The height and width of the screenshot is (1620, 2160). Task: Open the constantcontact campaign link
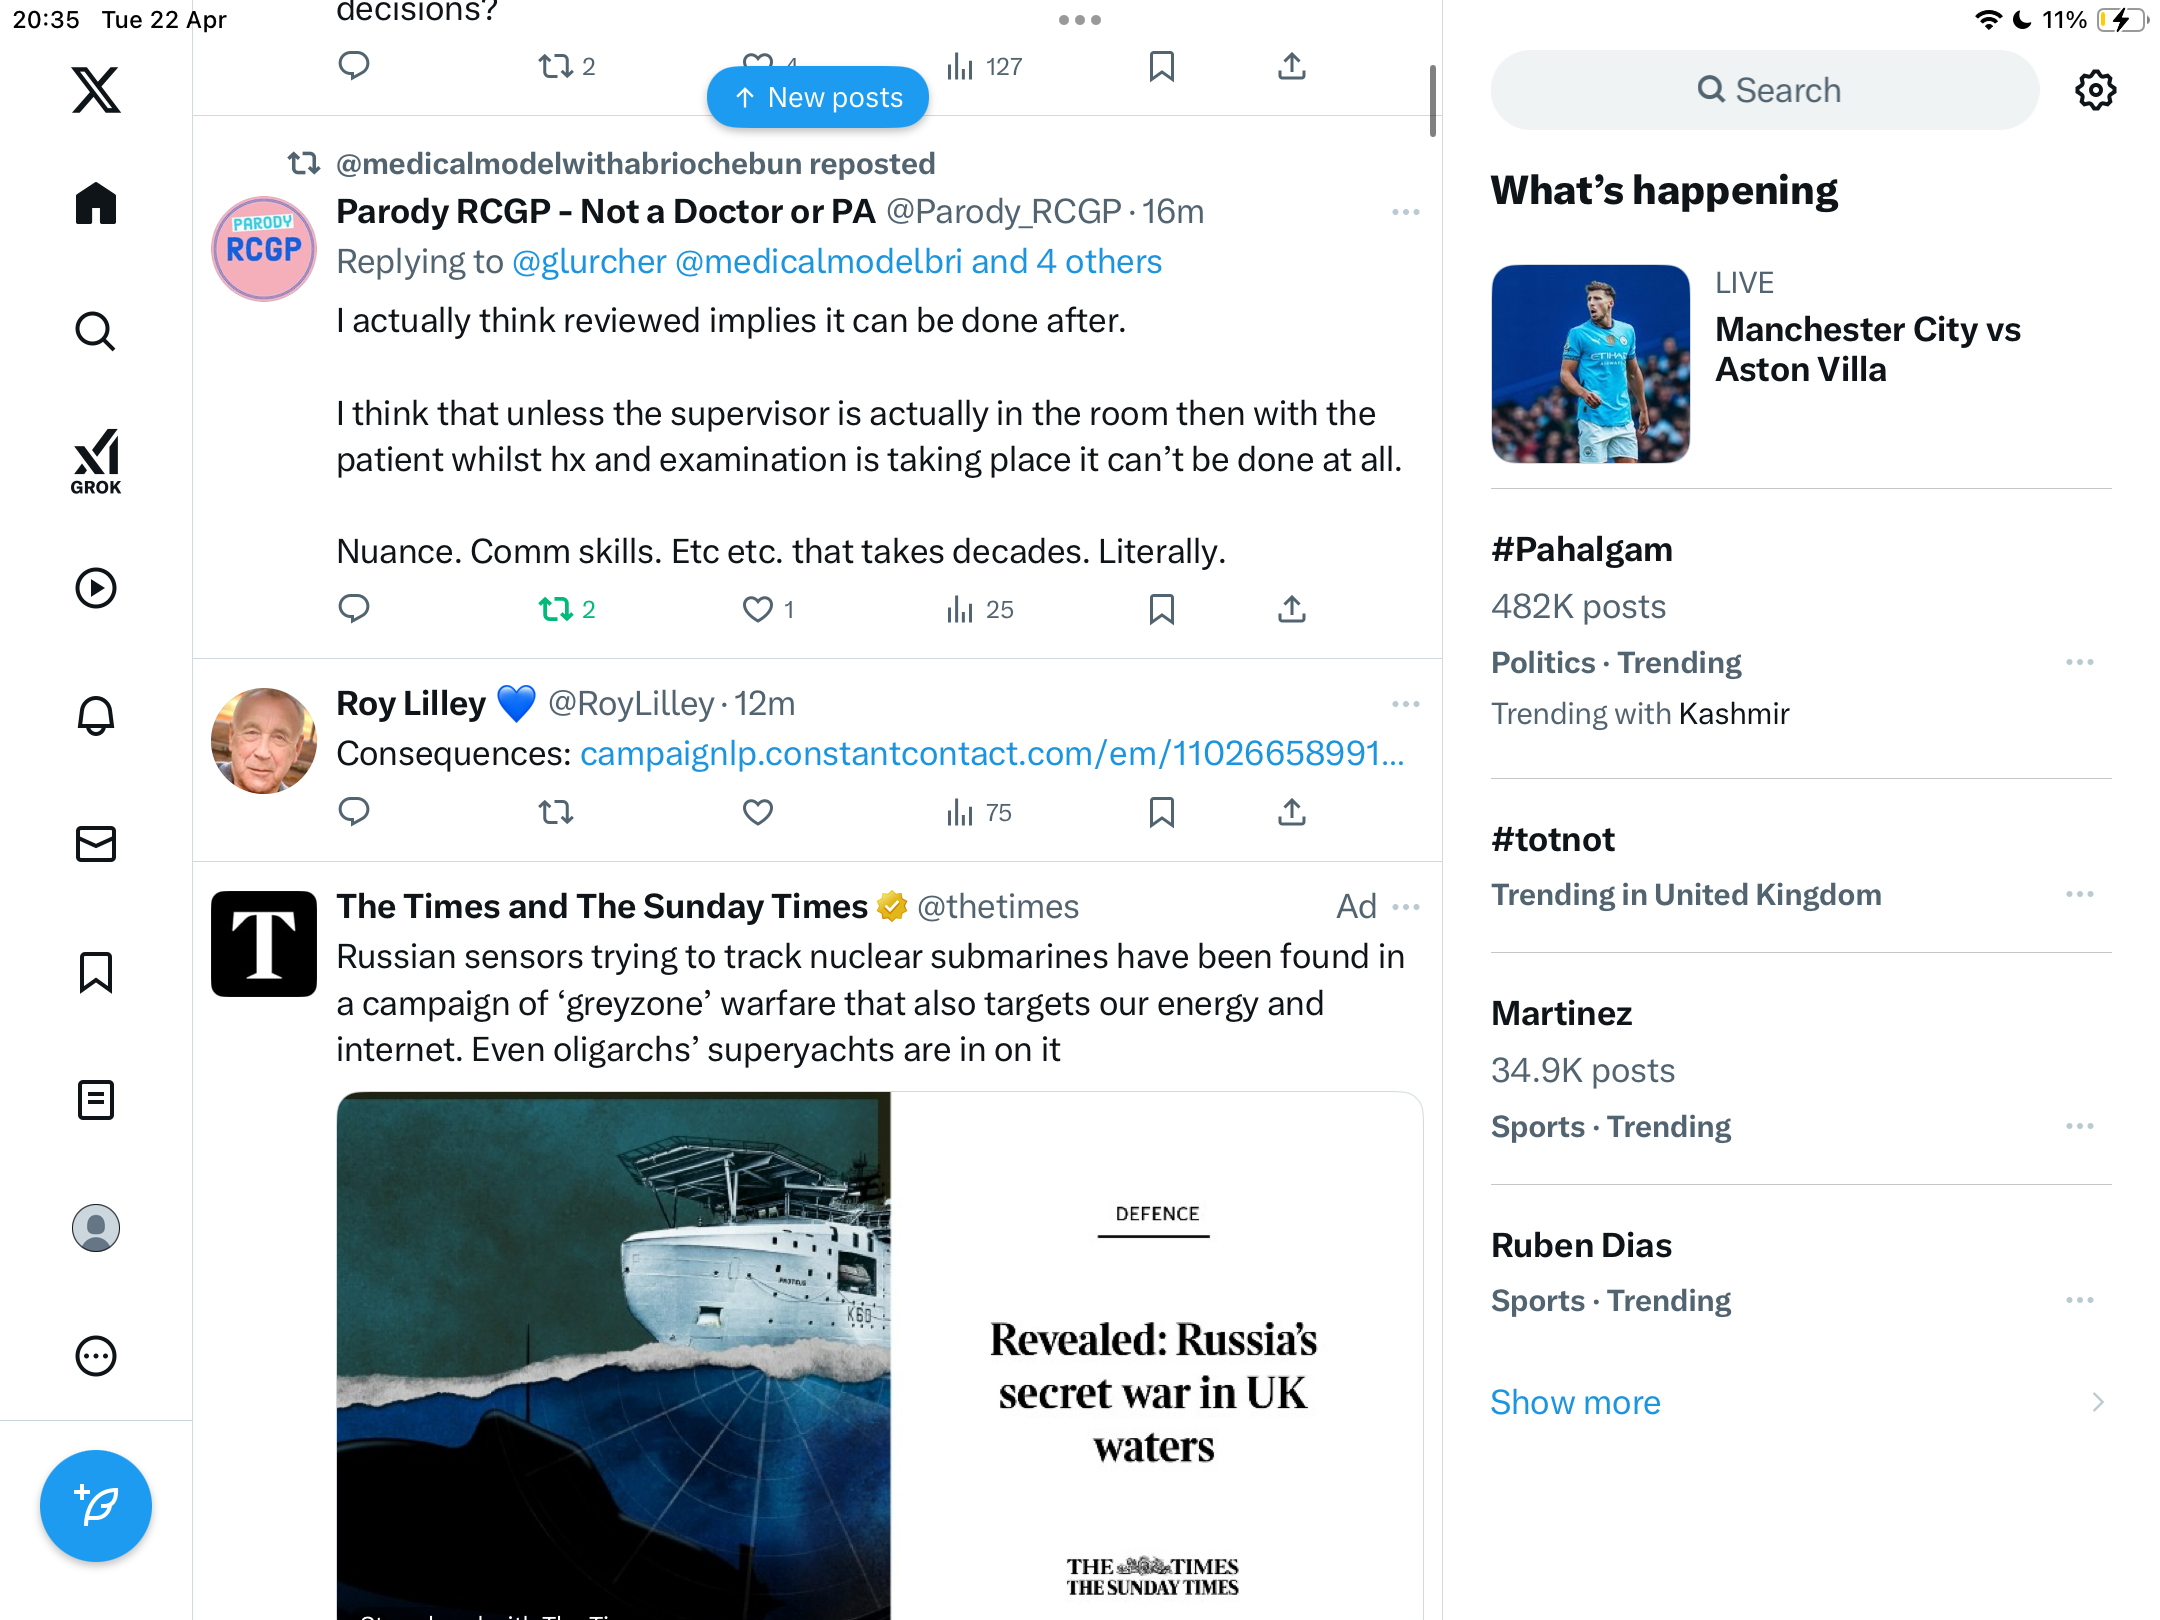pyautogui.click(x=992, y=753)
